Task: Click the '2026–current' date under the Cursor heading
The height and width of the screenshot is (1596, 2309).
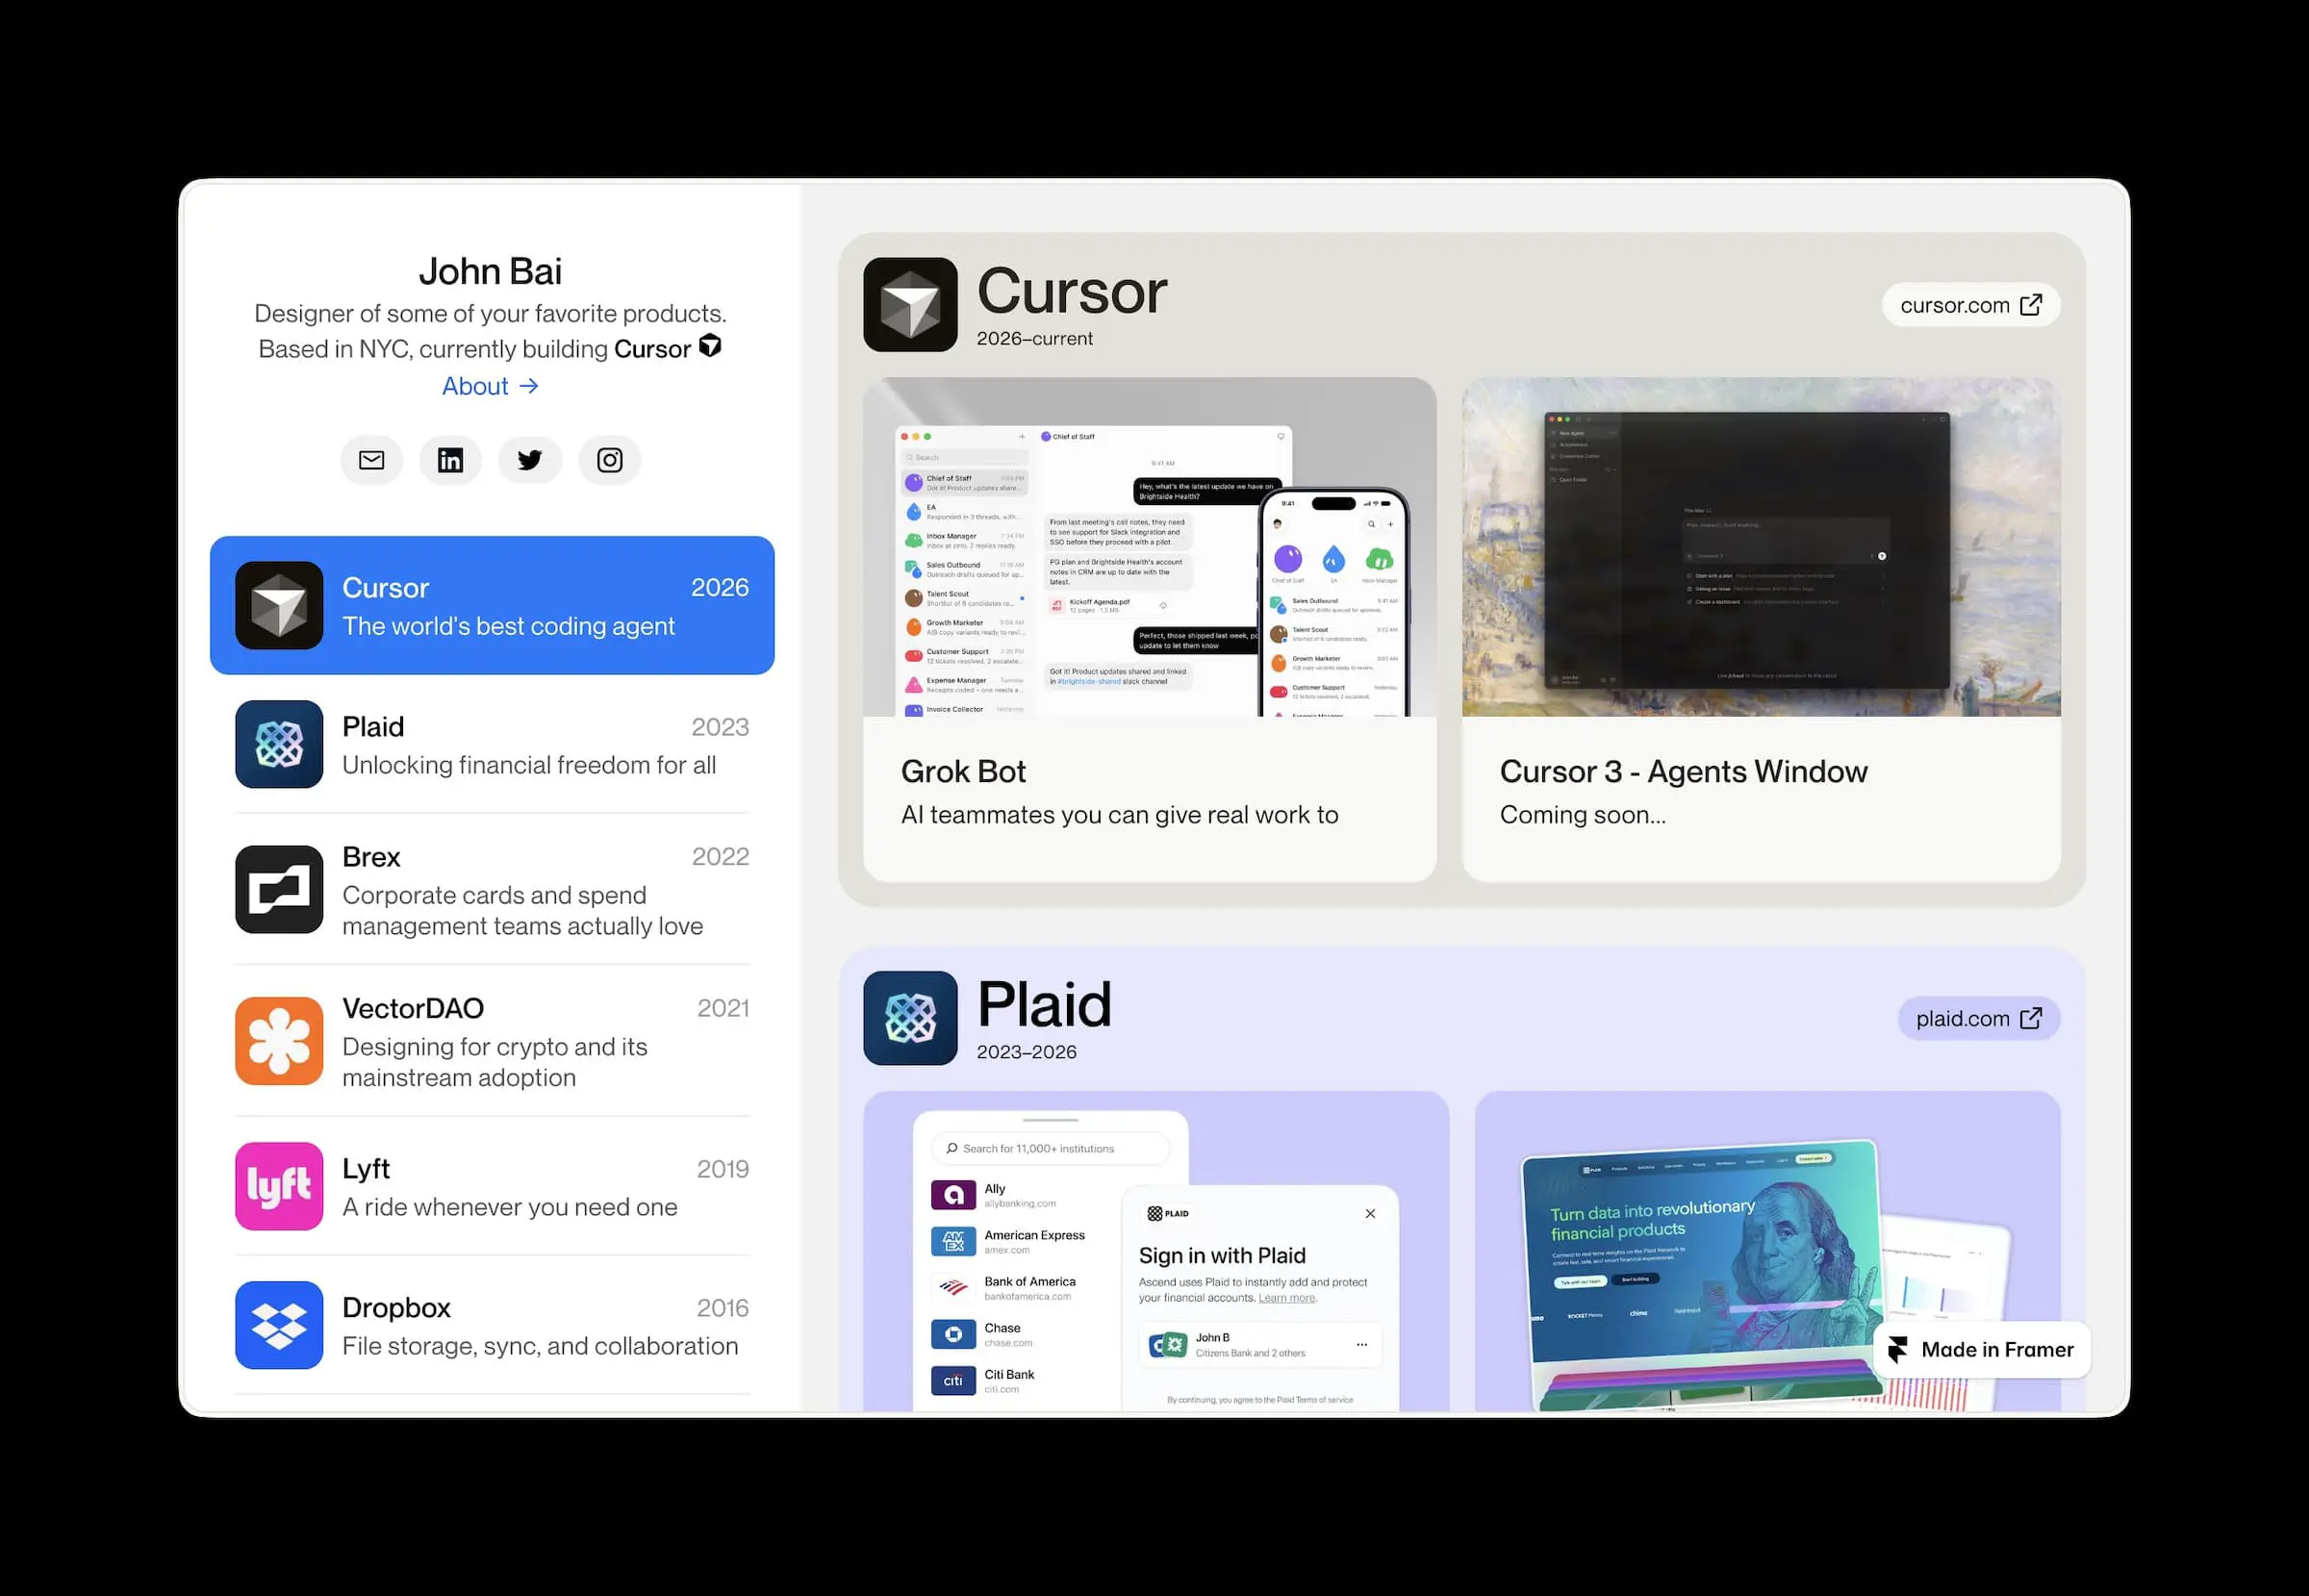Action: 1035,338
